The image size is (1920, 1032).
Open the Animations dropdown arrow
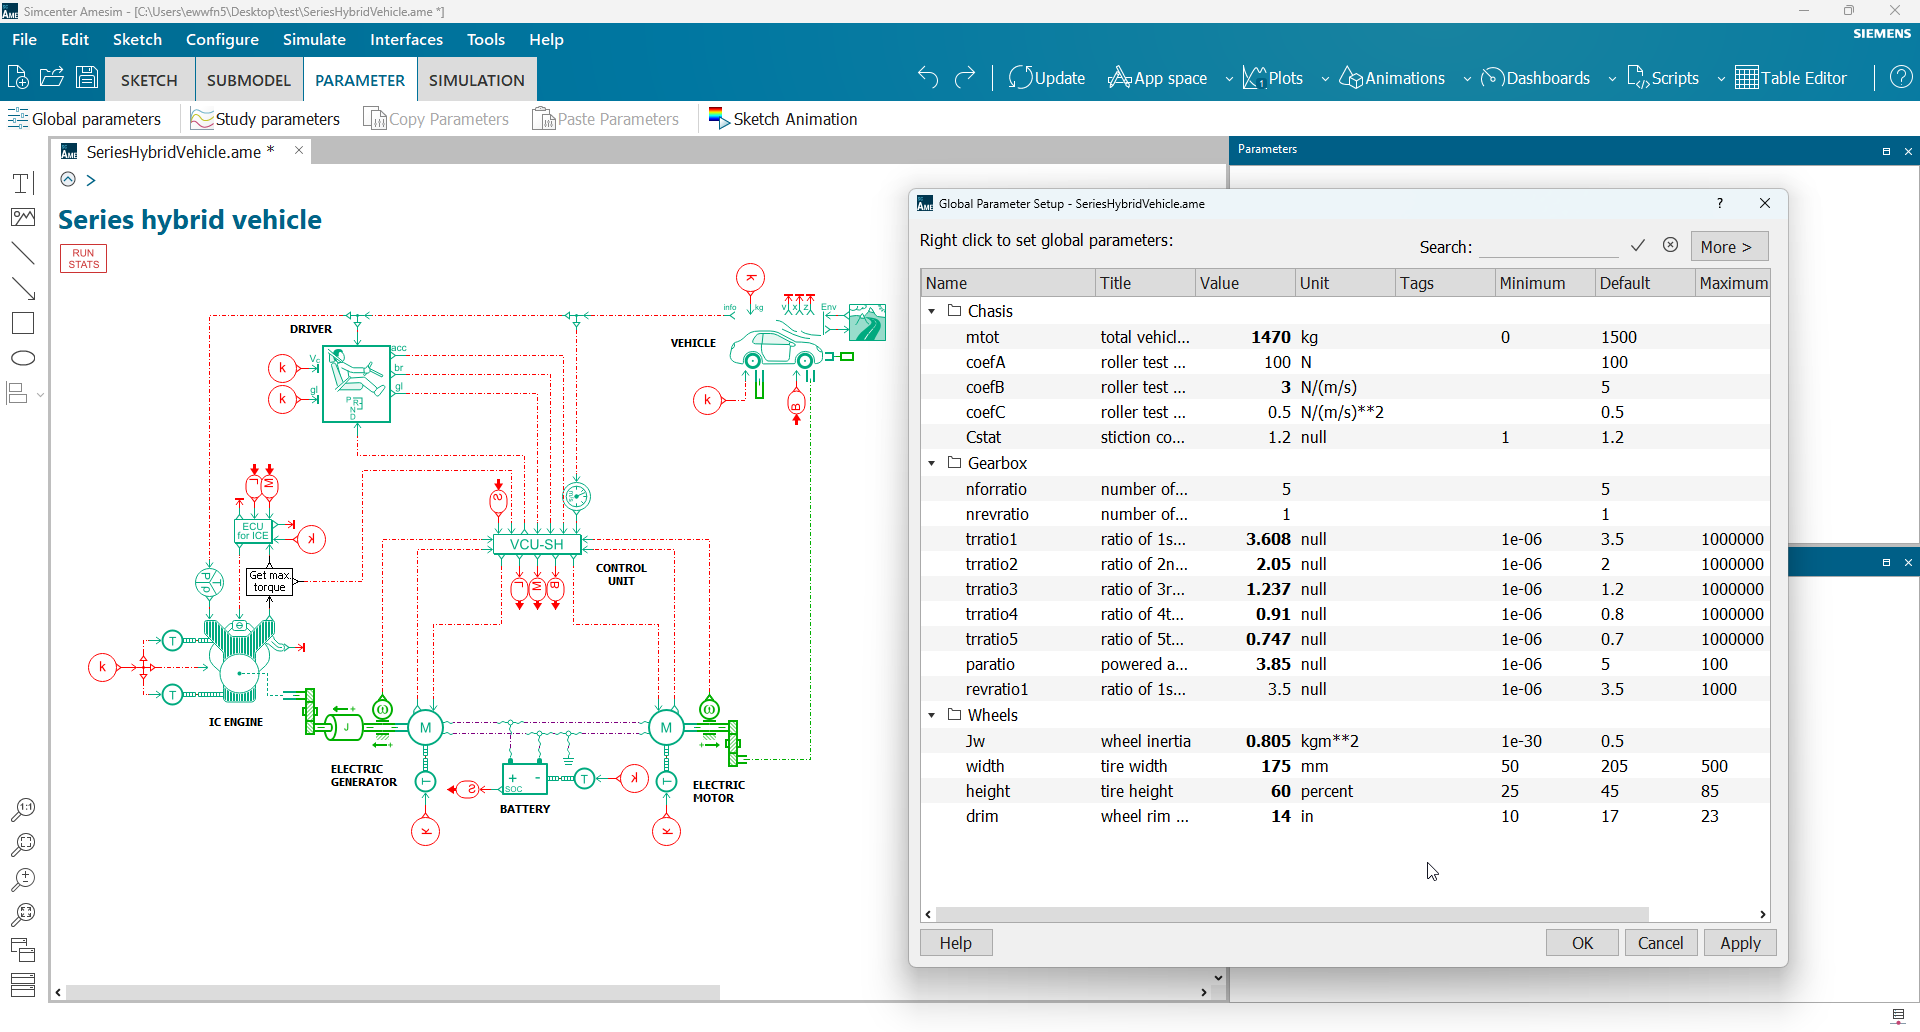pos(1467,79)
